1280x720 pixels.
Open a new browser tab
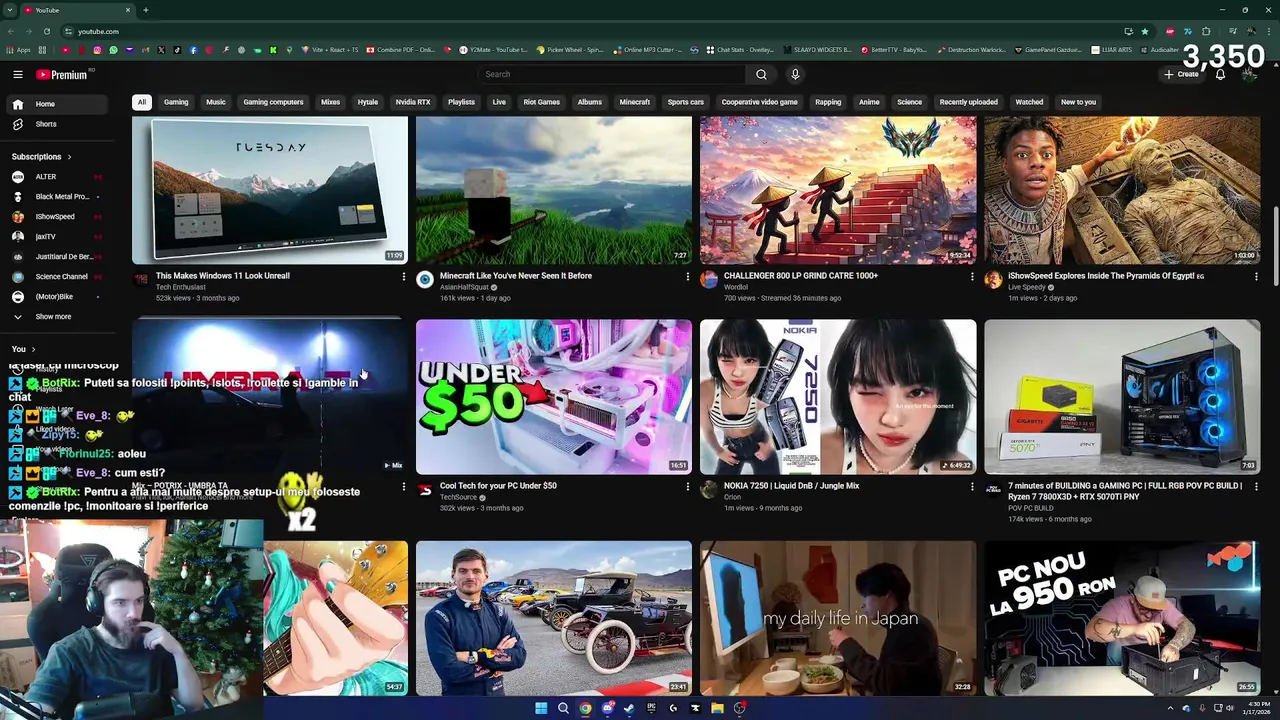tap(146, 10)
